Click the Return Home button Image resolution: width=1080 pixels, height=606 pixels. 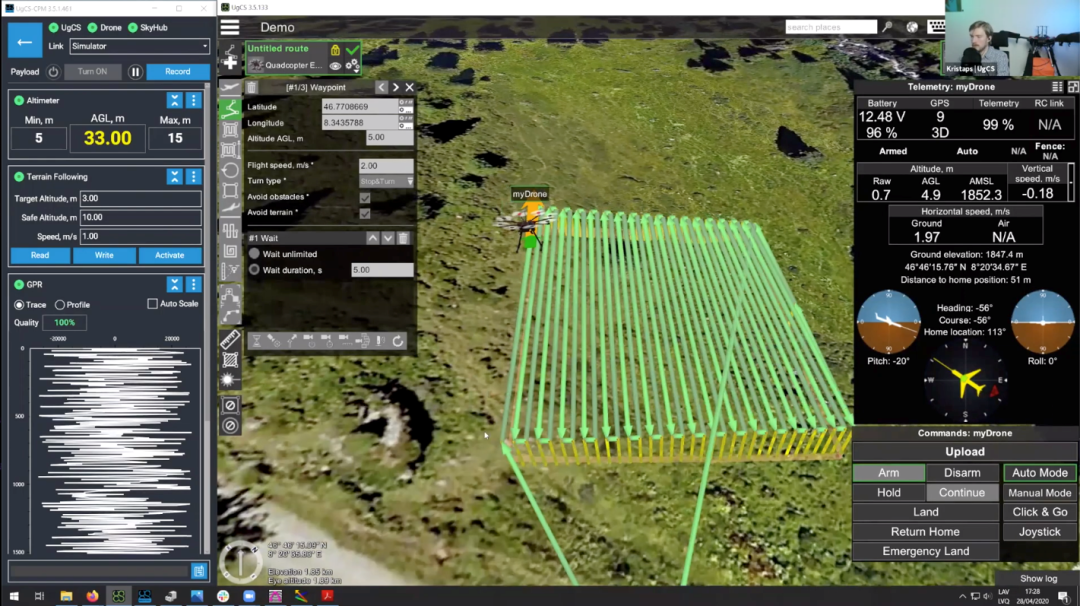(925, 532)
